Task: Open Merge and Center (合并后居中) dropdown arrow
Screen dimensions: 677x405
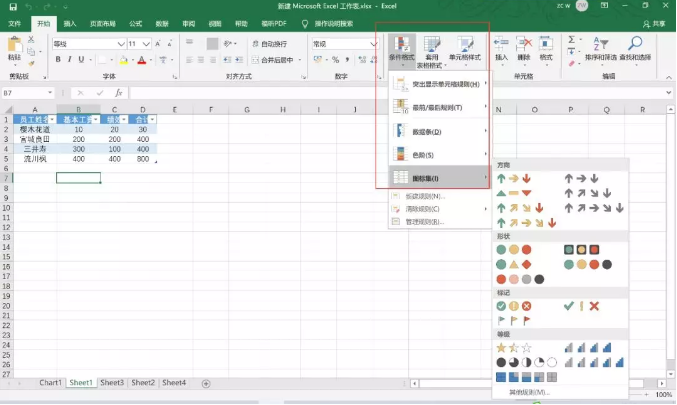Action: point(299,60)
